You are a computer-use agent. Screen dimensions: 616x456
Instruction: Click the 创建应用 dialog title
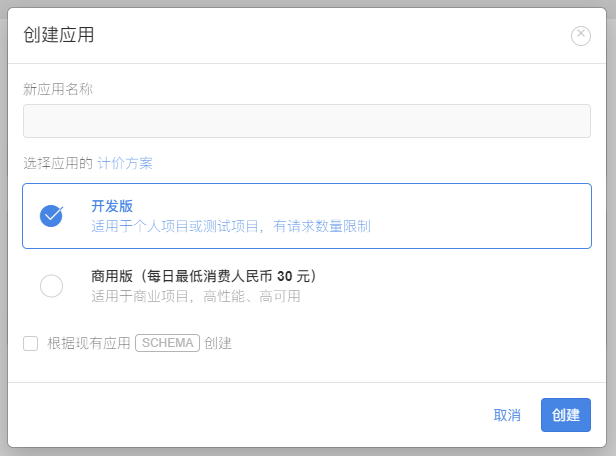pos(59,36)
